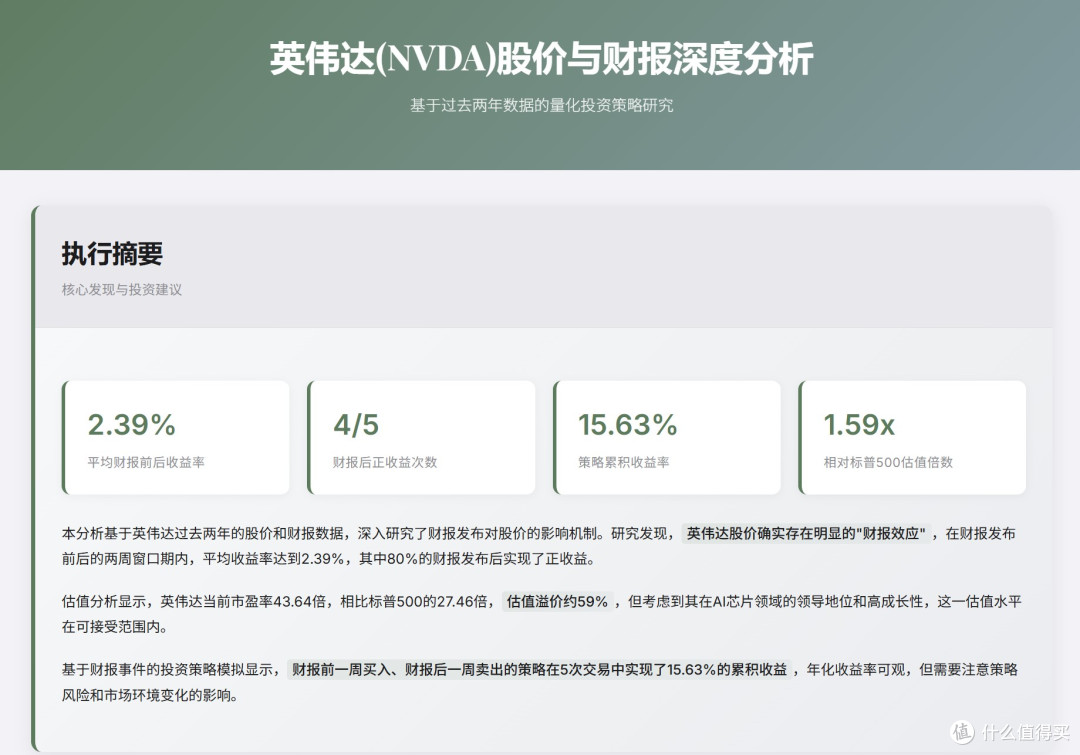Image resolution: width=1080 pixels, height=755 pixels.
Task: Click subtitle 基于过去两年数据的量化投资策略研究
Action: (541, 105)
